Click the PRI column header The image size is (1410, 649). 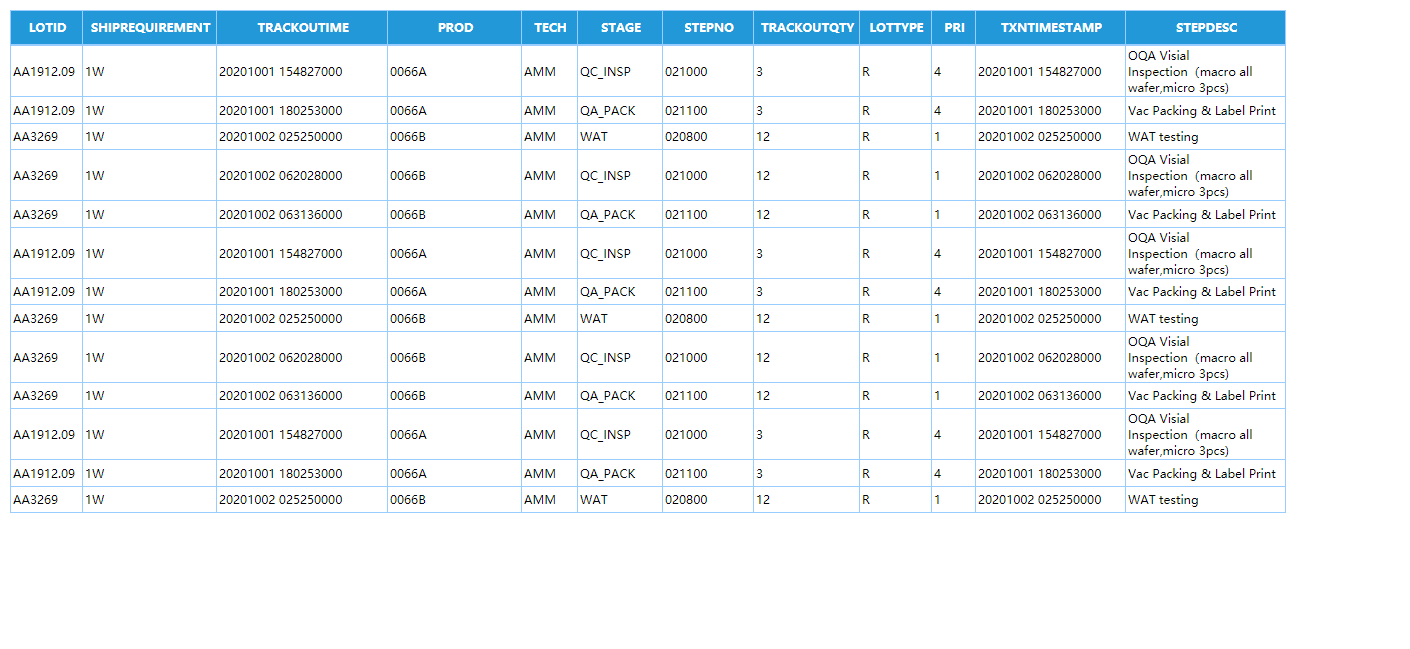(954, 28)
